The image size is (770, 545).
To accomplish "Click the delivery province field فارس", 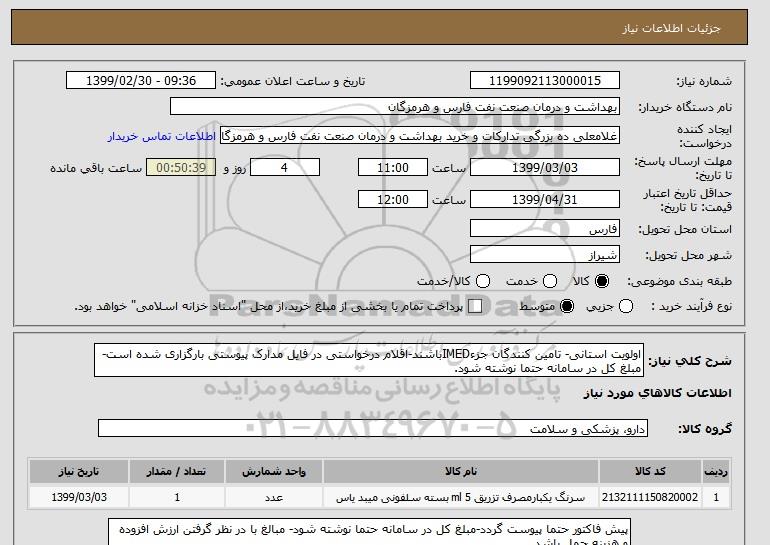I will point(545,229).
